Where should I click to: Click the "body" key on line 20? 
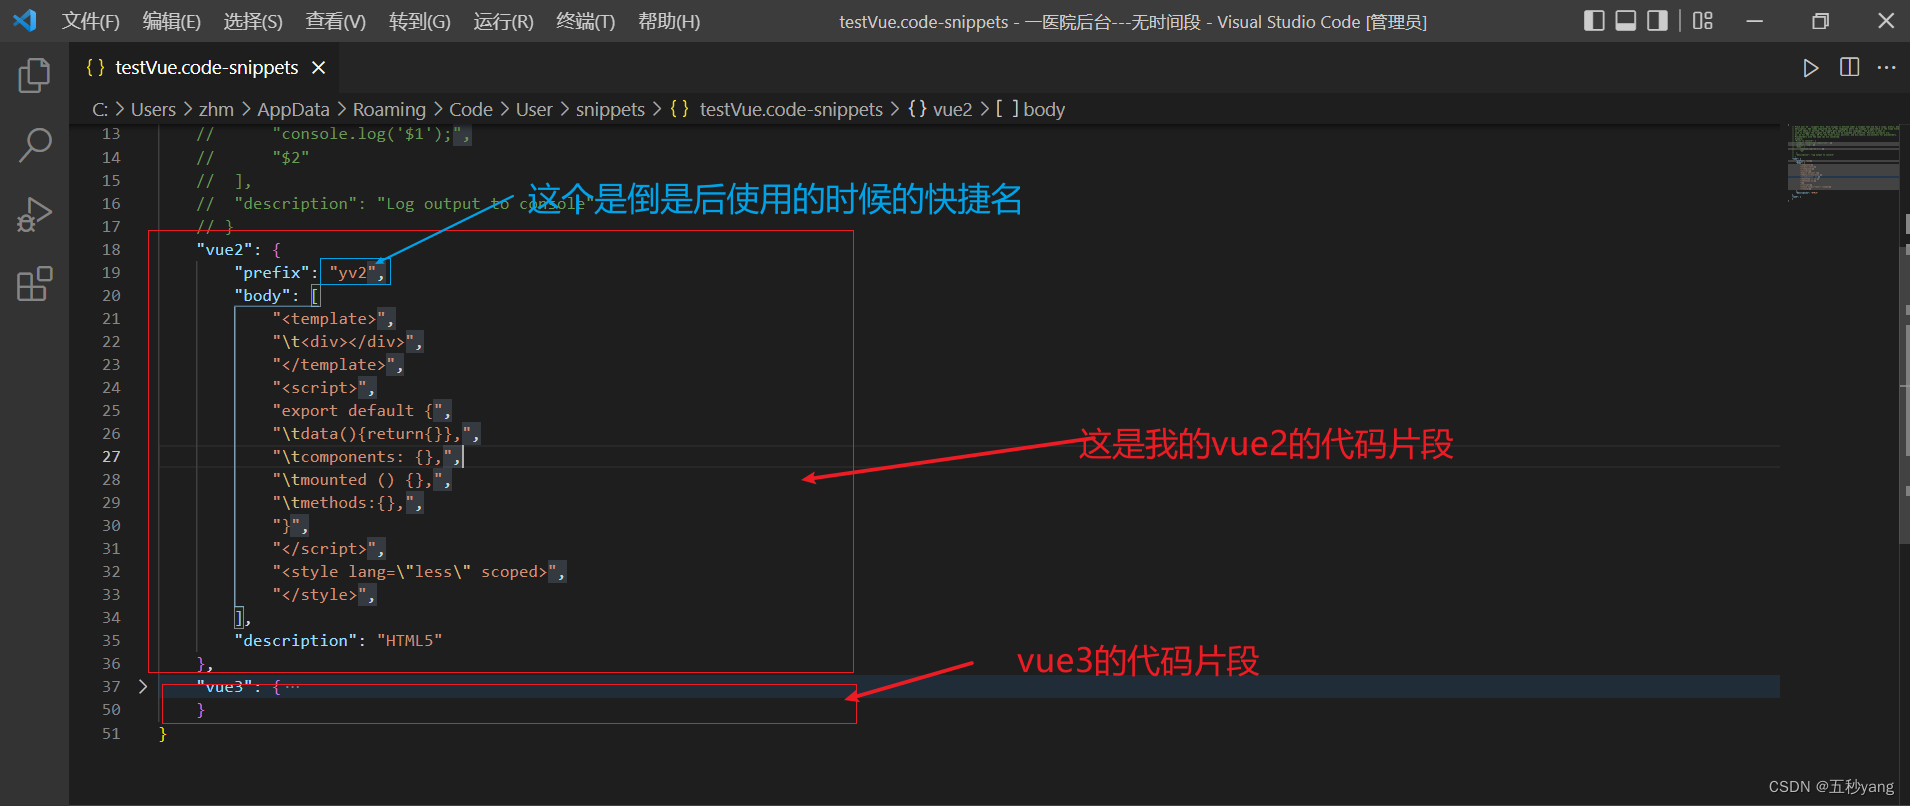click(262, 295)
